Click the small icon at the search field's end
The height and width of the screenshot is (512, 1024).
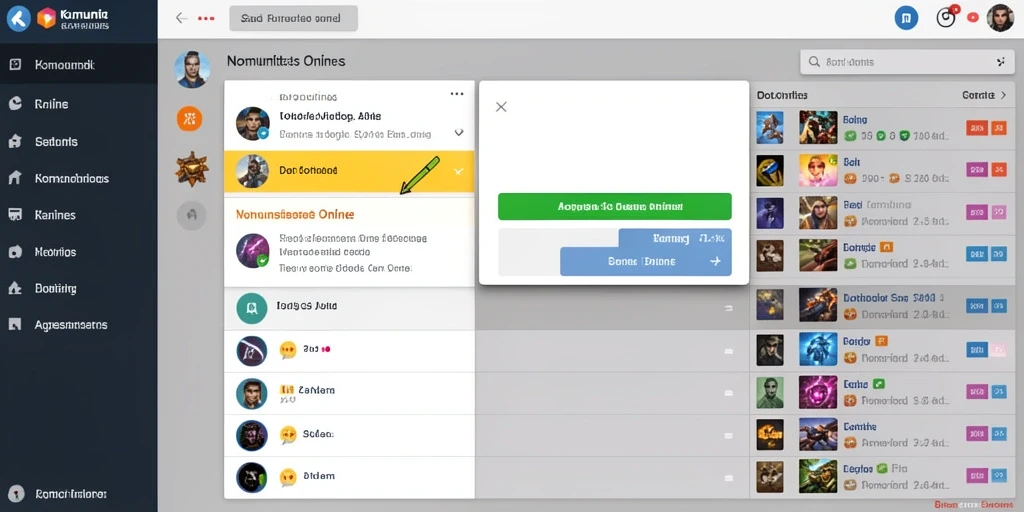pyautogui.click(x=1000, y=62)
